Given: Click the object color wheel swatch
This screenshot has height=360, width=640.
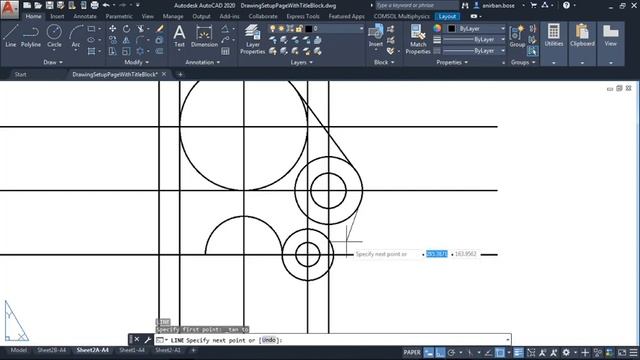Looking at the screenshot, I should 437,28.
